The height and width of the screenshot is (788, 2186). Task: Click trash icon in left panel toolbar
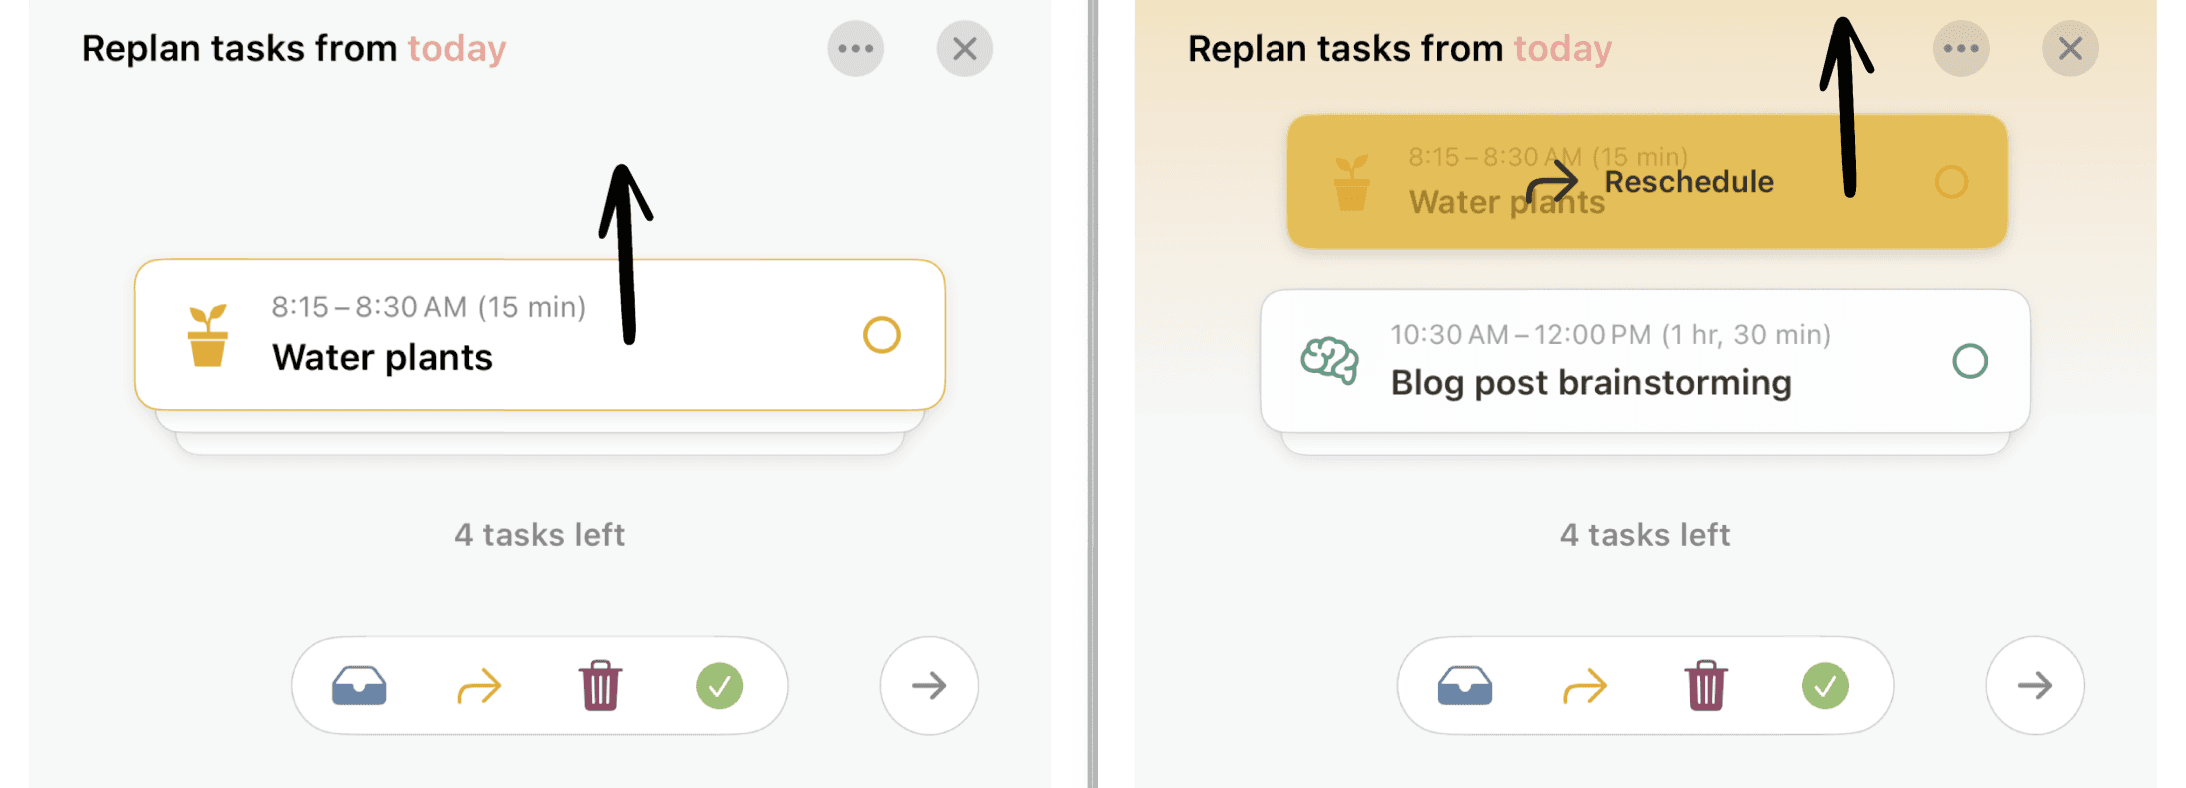(x=600, y=685)
